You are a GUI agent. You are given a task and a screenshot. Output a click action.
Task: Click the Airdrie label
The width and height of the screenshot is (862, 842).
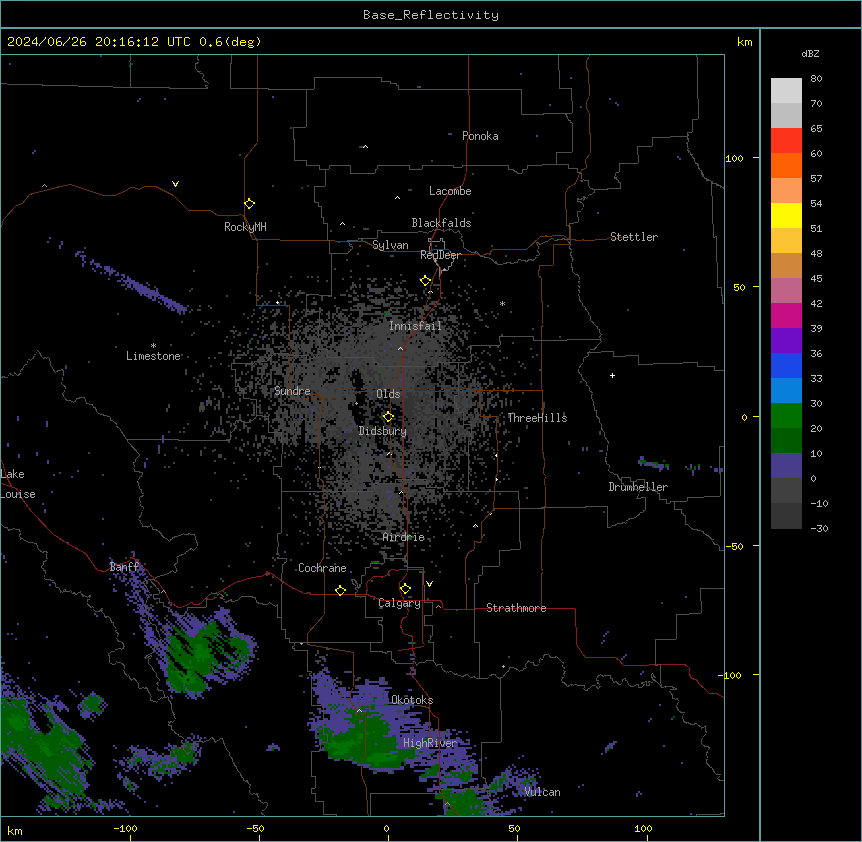(404, 537)
